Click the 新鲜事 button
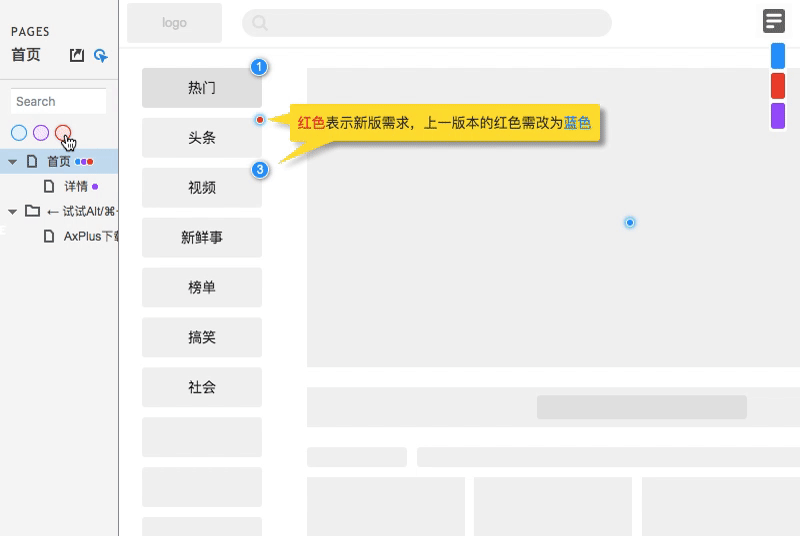This screenshot has height=536, width=800. click(x=202, y=238)
